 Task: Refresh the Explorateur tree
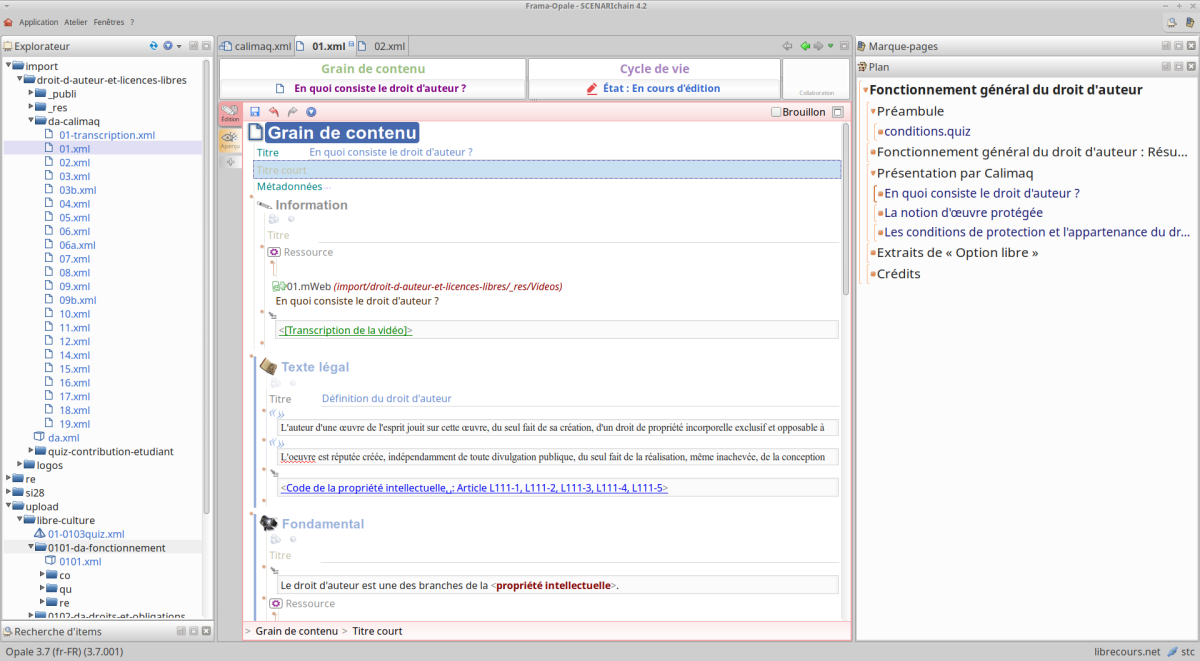point(154,46)
